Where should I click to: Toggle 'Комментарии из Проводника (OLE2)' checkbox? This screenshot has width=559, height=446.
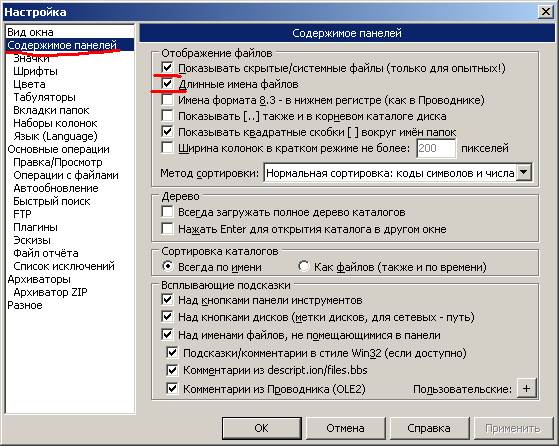pos(172,388)
